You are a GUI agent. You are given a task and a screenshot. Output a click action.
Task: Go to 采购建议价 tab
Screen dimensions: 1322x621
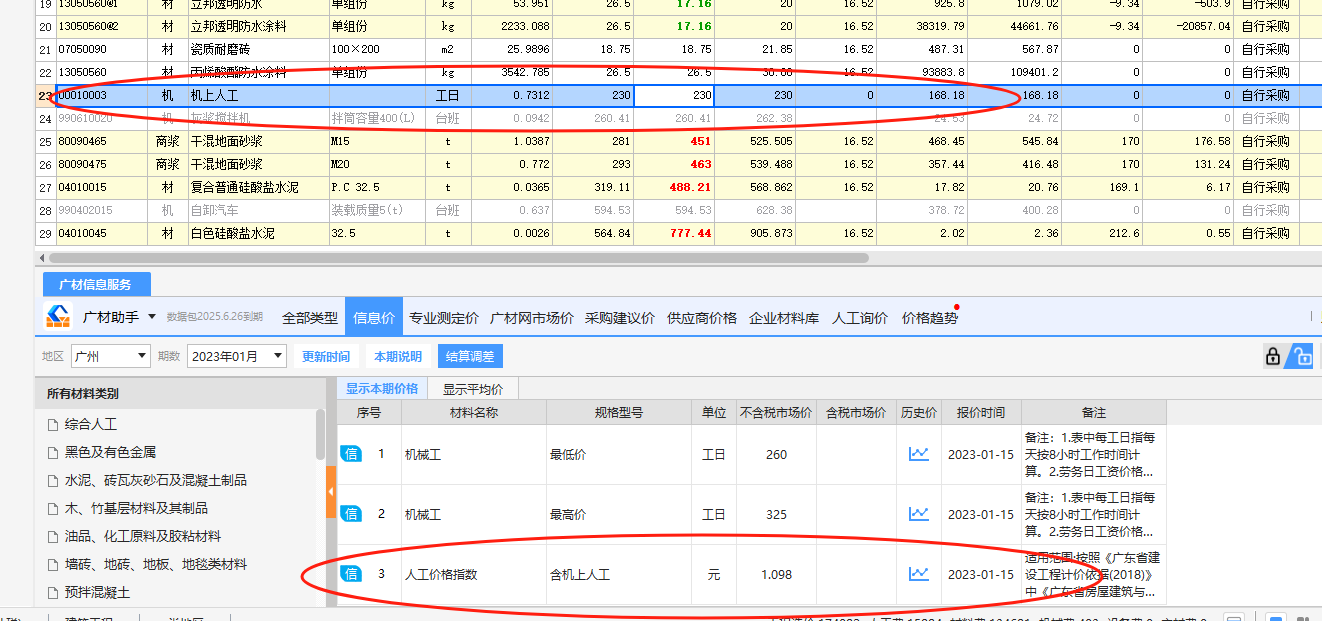tap(620, 318)
